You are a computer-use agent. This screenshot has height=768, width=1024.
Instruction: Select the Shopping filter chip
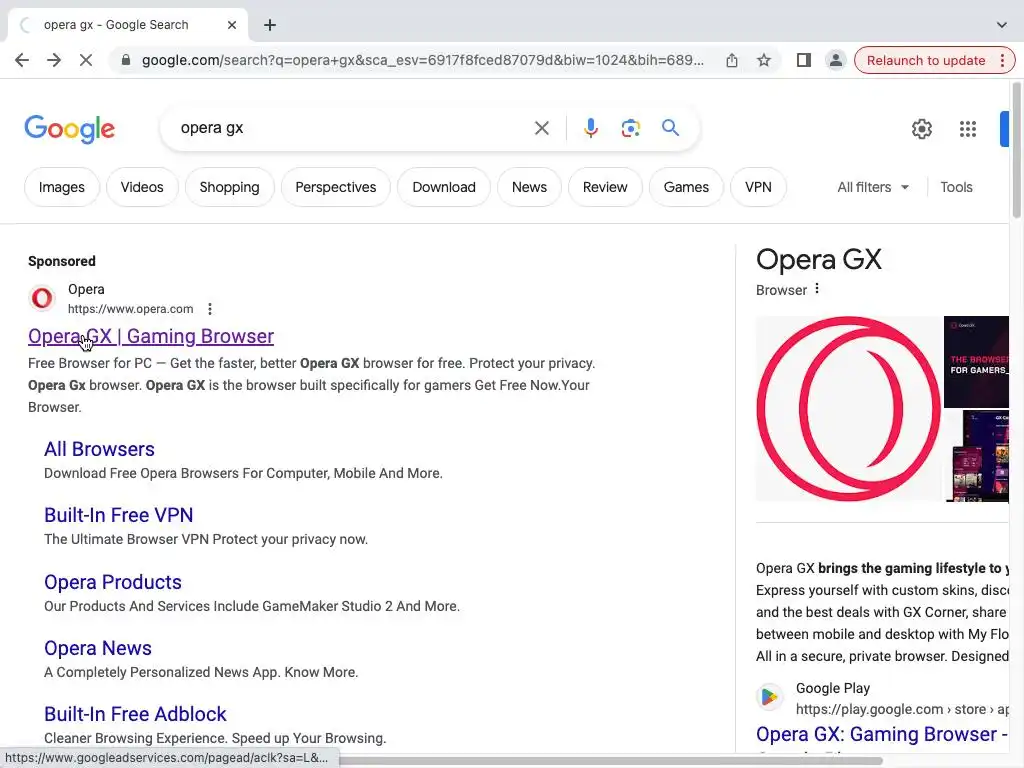[x=229, y=187]
